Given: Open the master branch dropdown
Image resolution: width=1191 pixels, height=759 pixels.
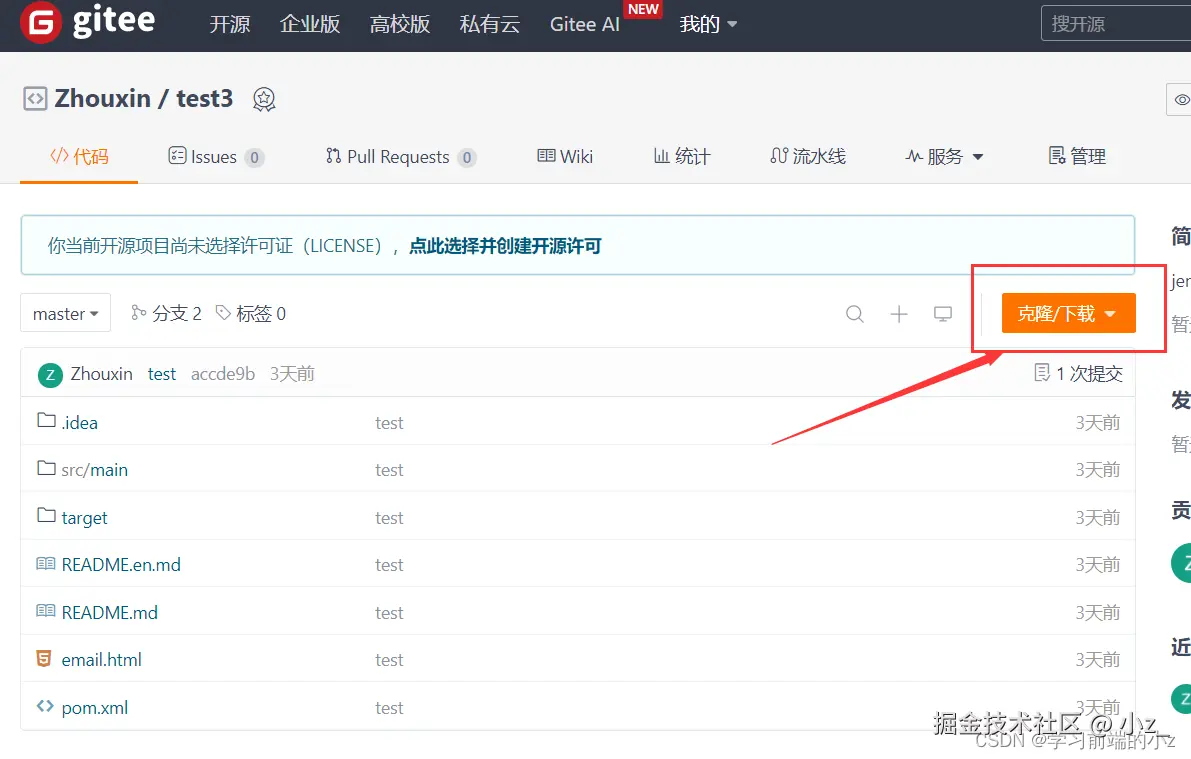Looking at the screenshot, I should [x=65, y=313].
